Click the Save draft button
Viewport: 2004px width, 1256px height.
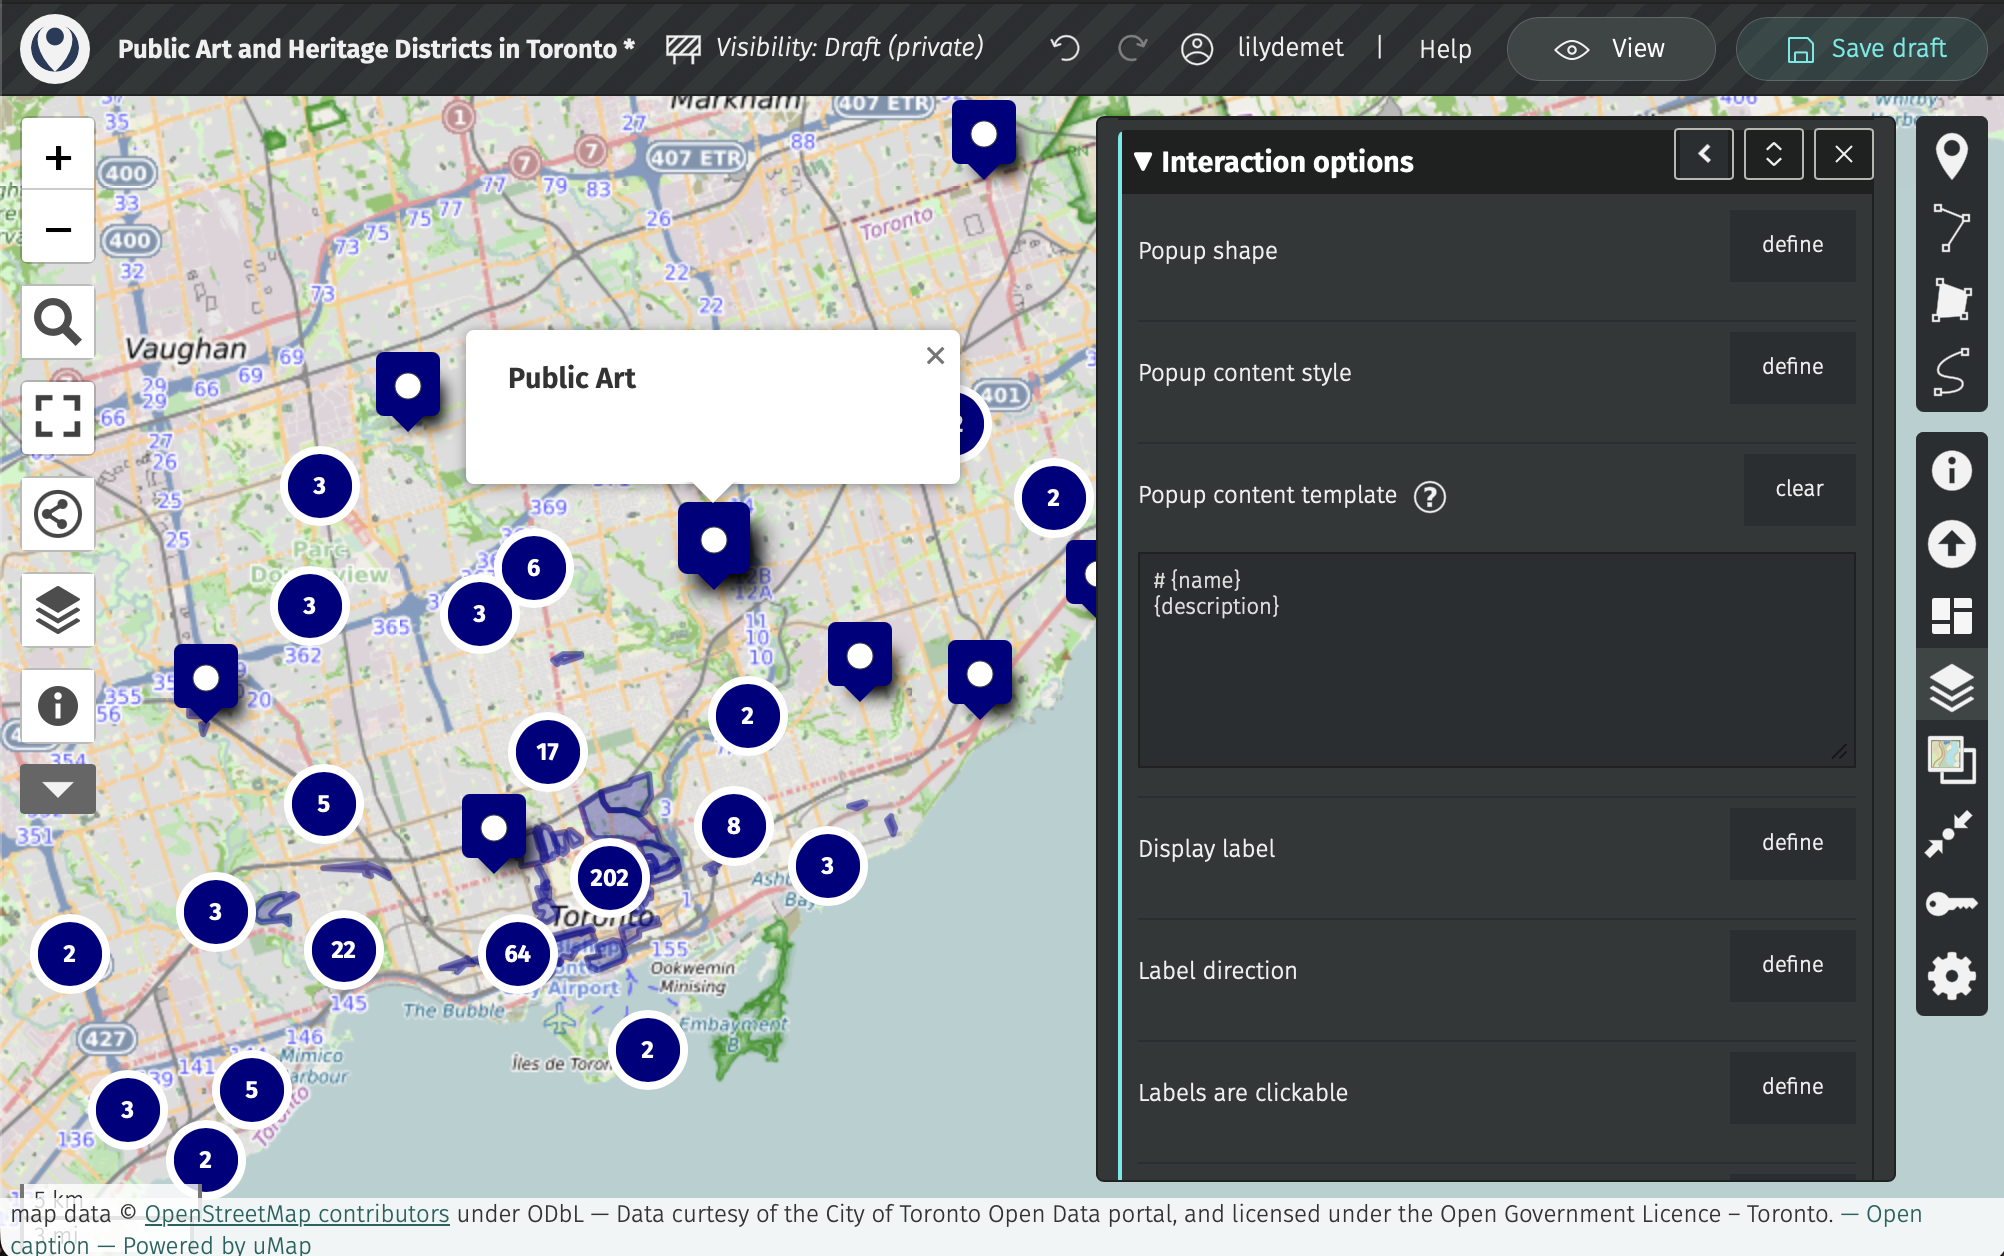(x=1862, y=49)
